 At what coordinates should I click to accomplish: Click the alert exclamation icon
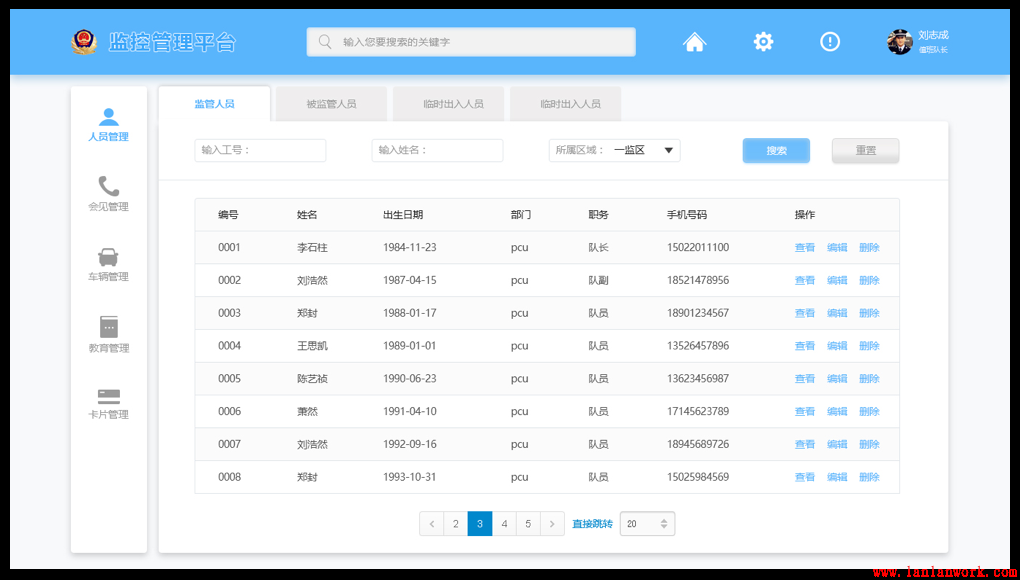click(x=829, y=42)
